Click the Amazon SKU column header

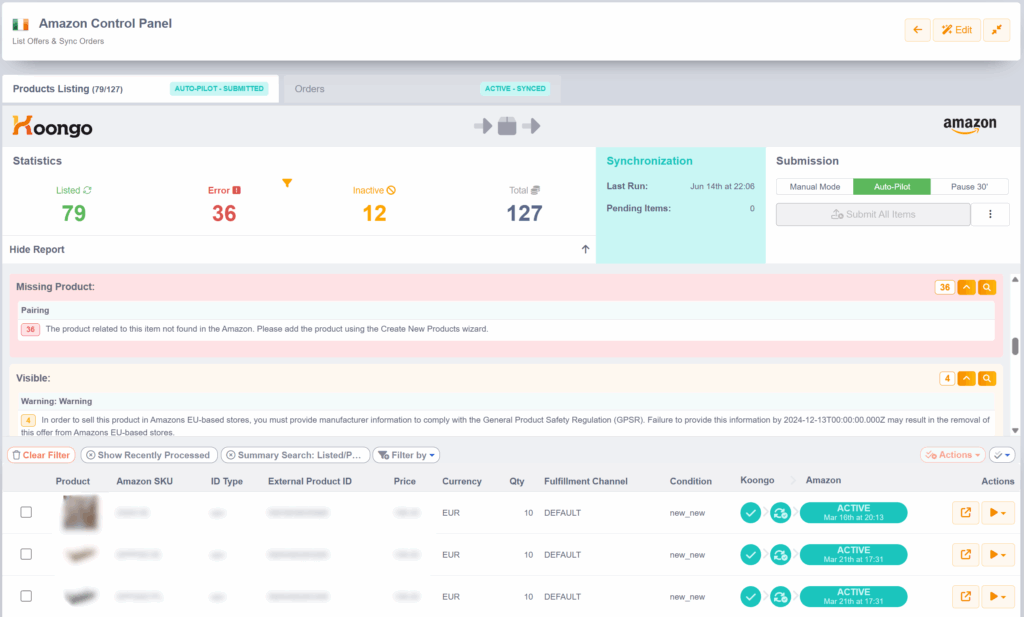pyautogui.click(x=144, y=481)
